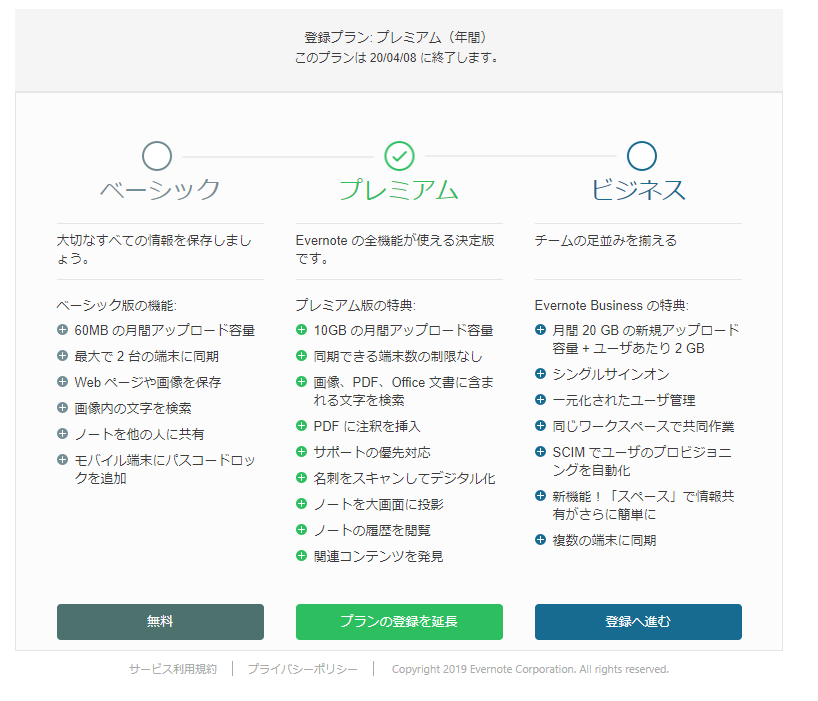Click plus icon beside 同じワークスペースで共同作業
Viewport: 818px width, 701px height.
tap(540, 426)
